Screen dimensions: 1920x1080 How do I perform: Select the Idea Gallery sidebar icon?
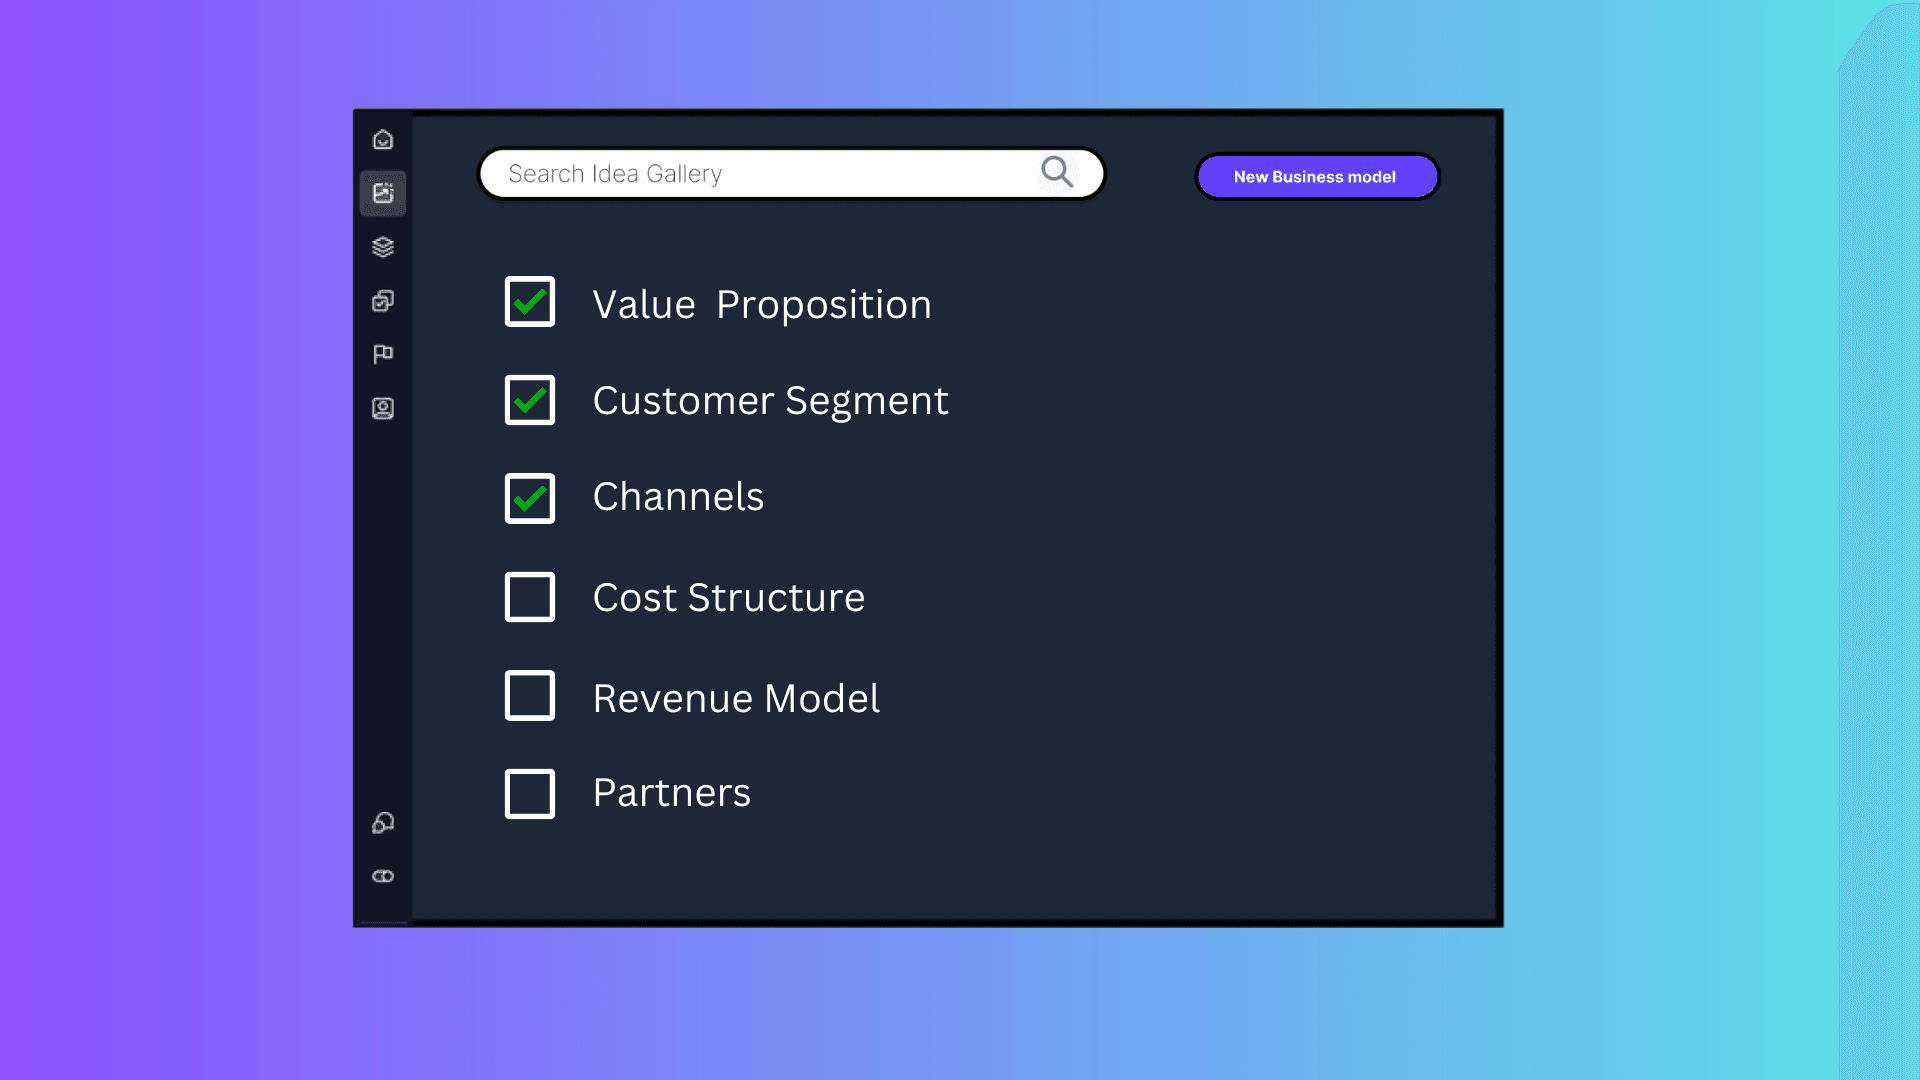383,193
